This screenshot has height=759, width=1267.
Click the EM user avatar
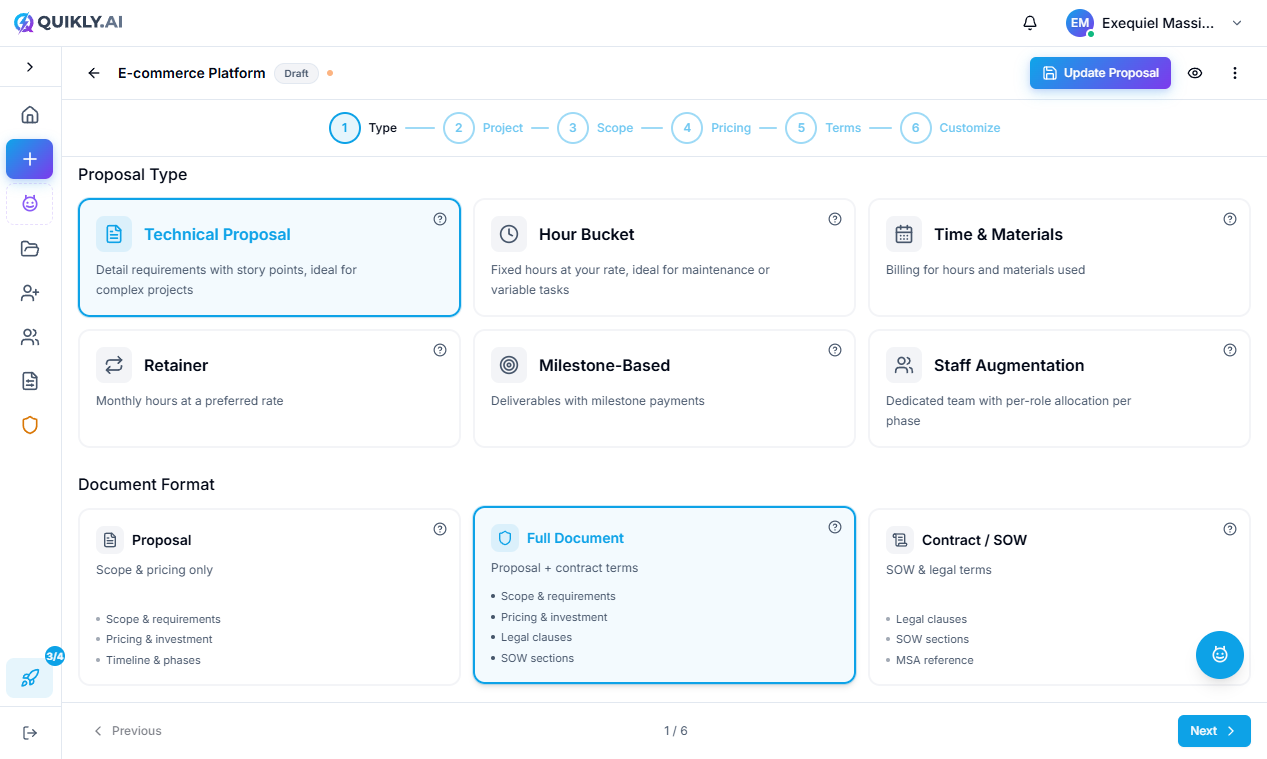click(x=1080, y=23)
